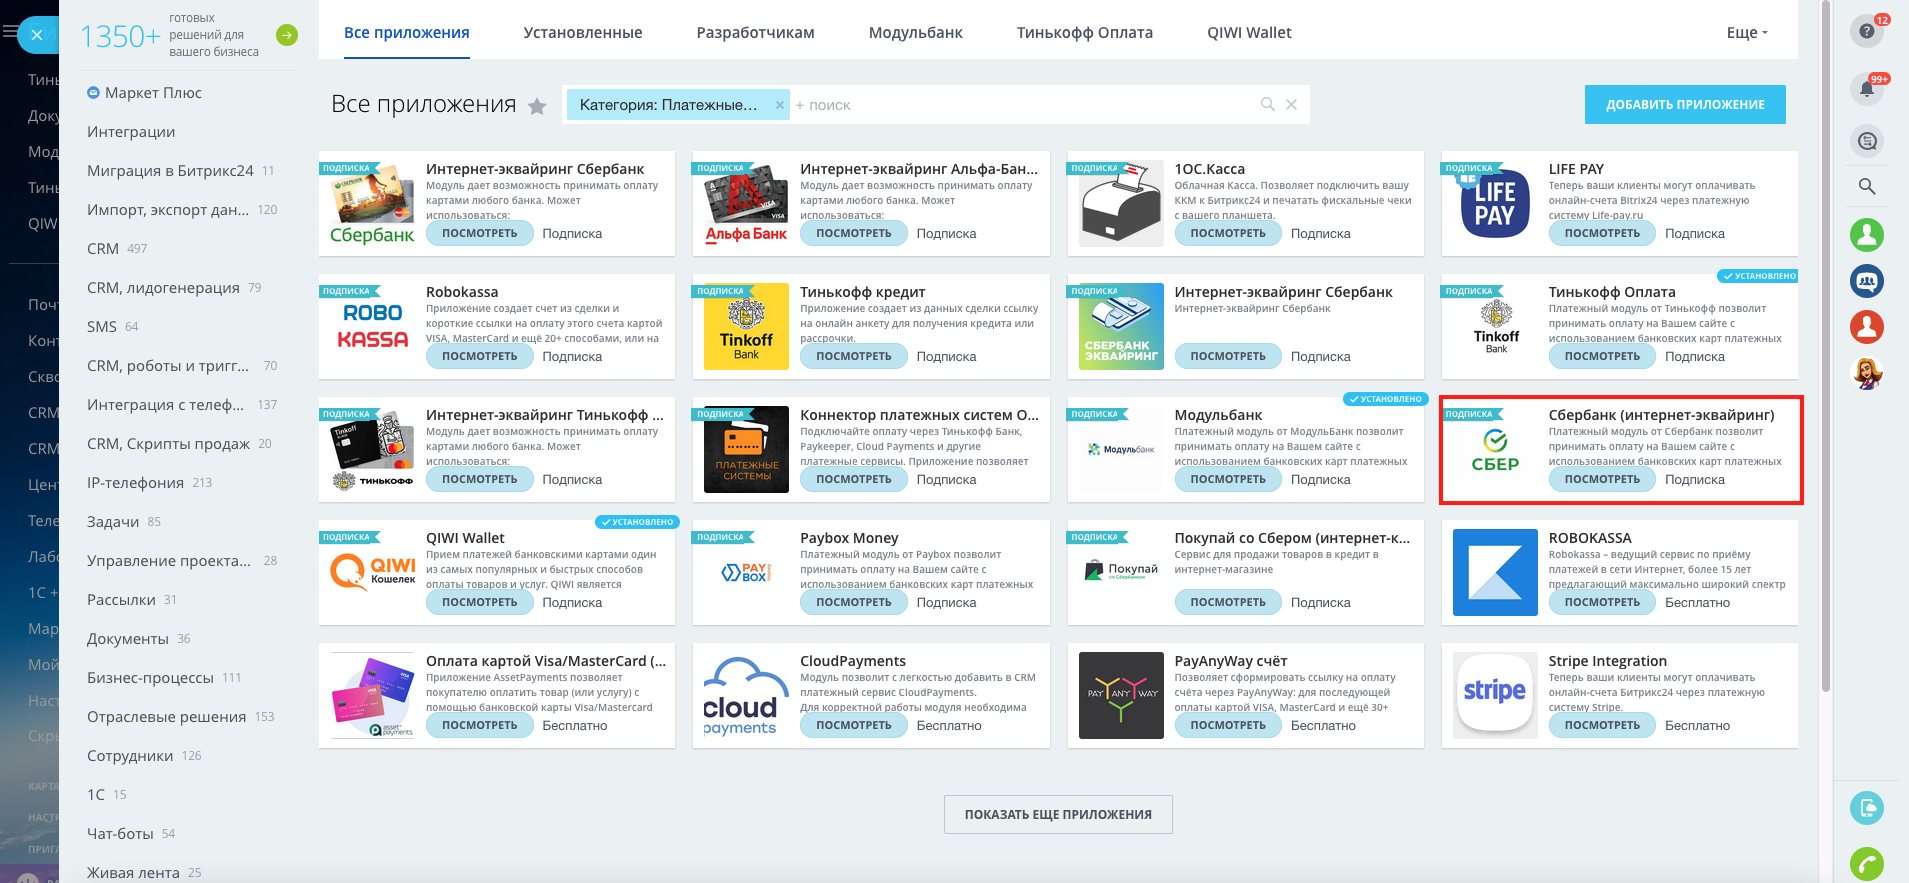Open the ROBOKASSA app title link
The width and height of the screenshot is (1909, 883).
coord(1590,538)
